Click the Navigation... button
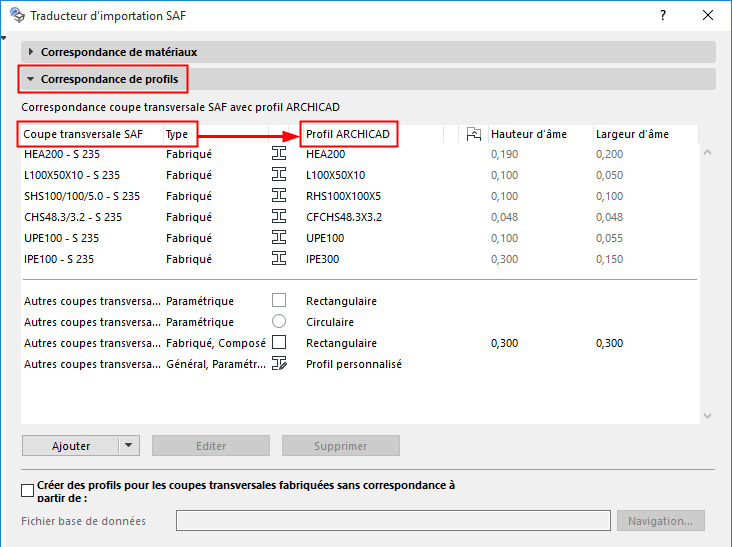The width and height of the screenshot is (732, 547). coord(661,520)
